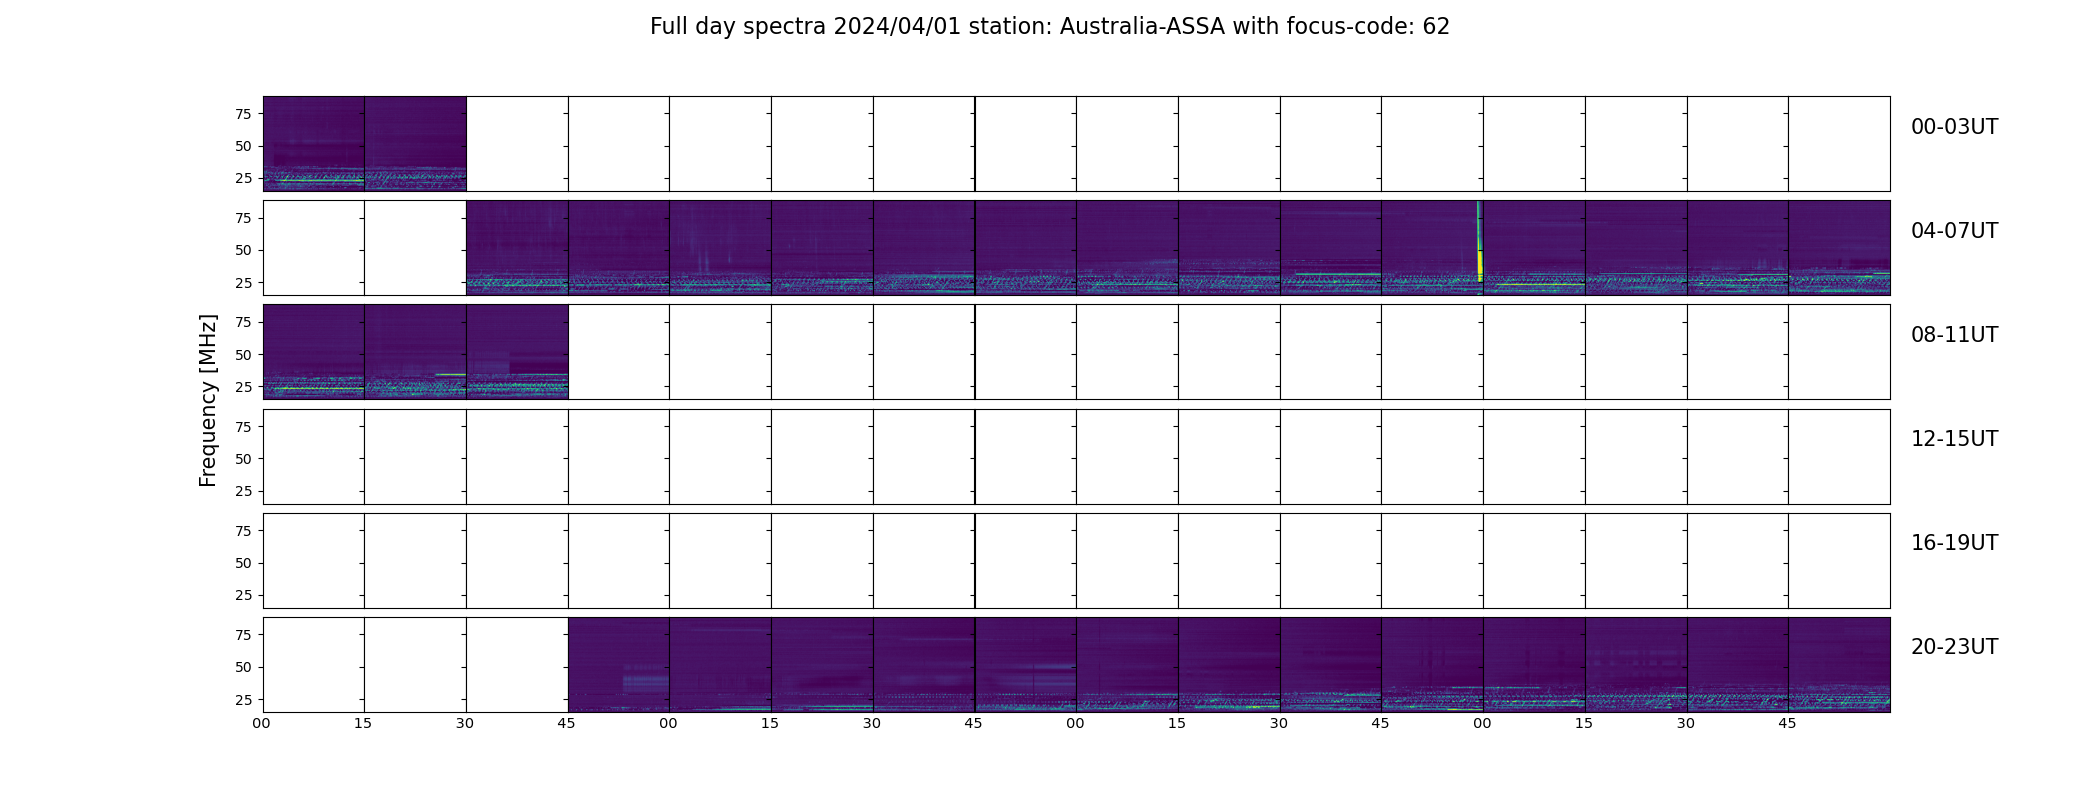
Task: Click the '50' tick label of the 04-07UT row
Action: [x=243, y=251]
